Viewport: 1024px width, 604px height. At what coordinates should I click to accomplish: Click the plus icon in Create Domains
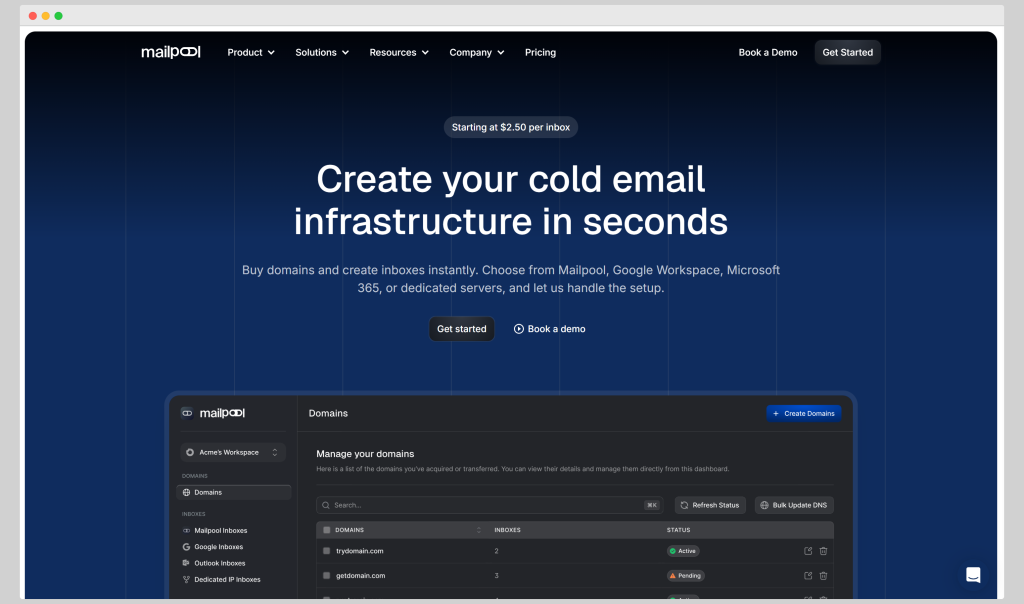pos(776,413)
